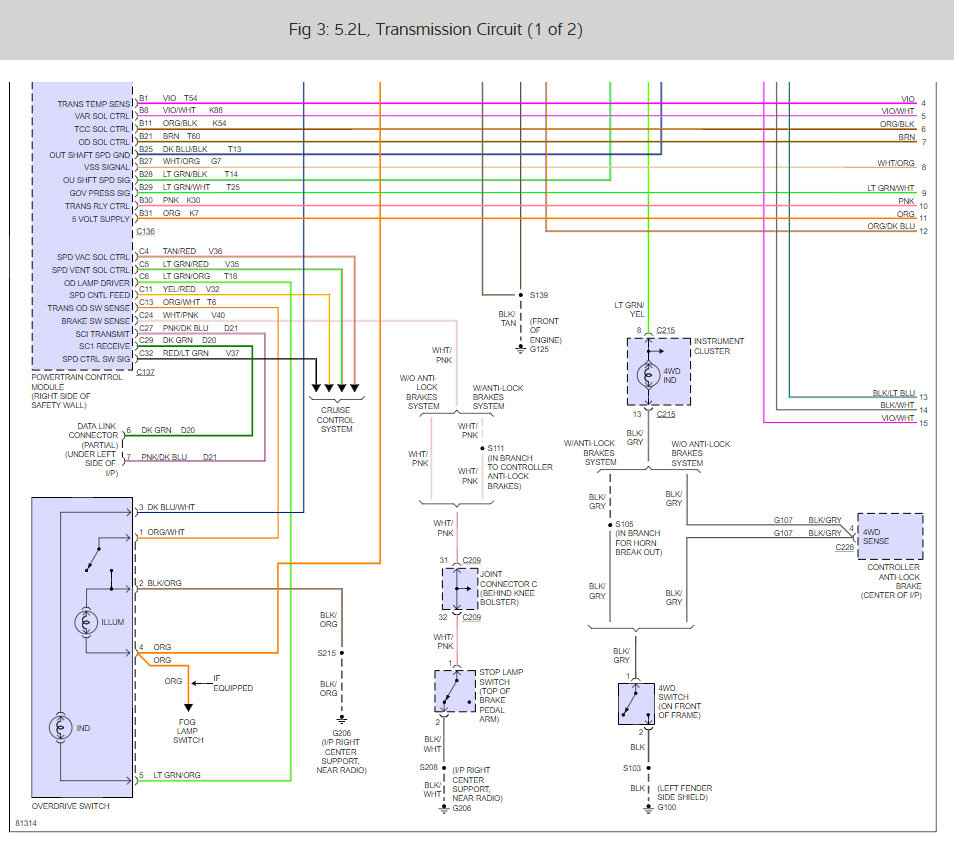Click the Fog Lamp Switch arrowhead
954x850 pixels.
coord(189,708)
